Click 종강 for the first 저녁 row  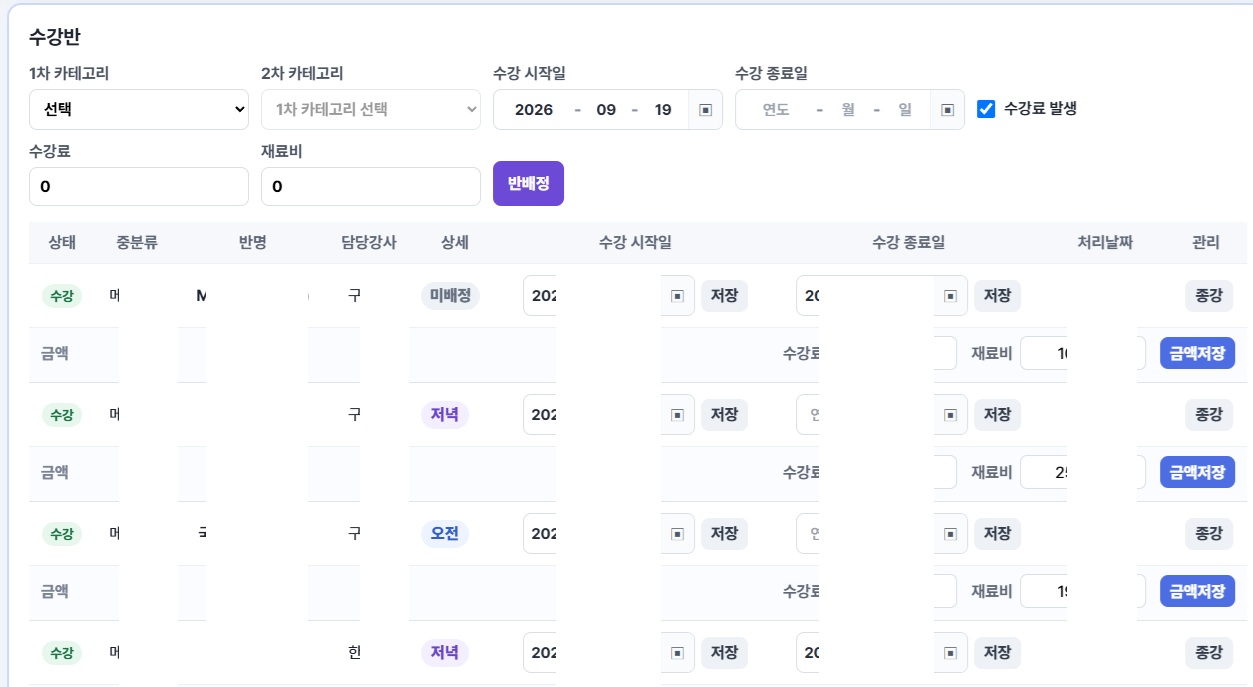coord(1208,415)
